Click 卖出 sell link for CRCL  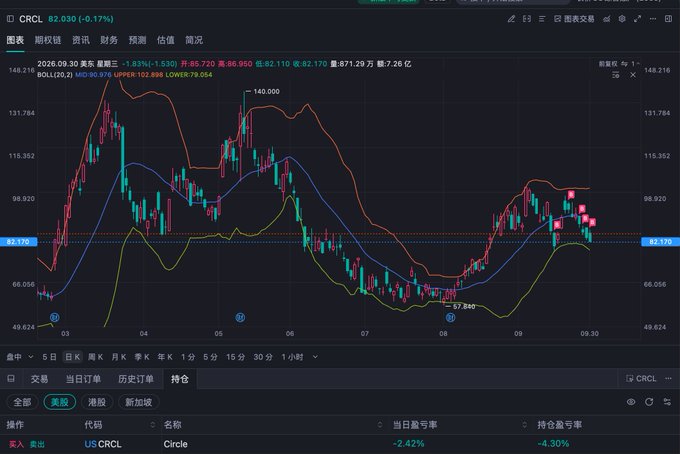point(37,444)
